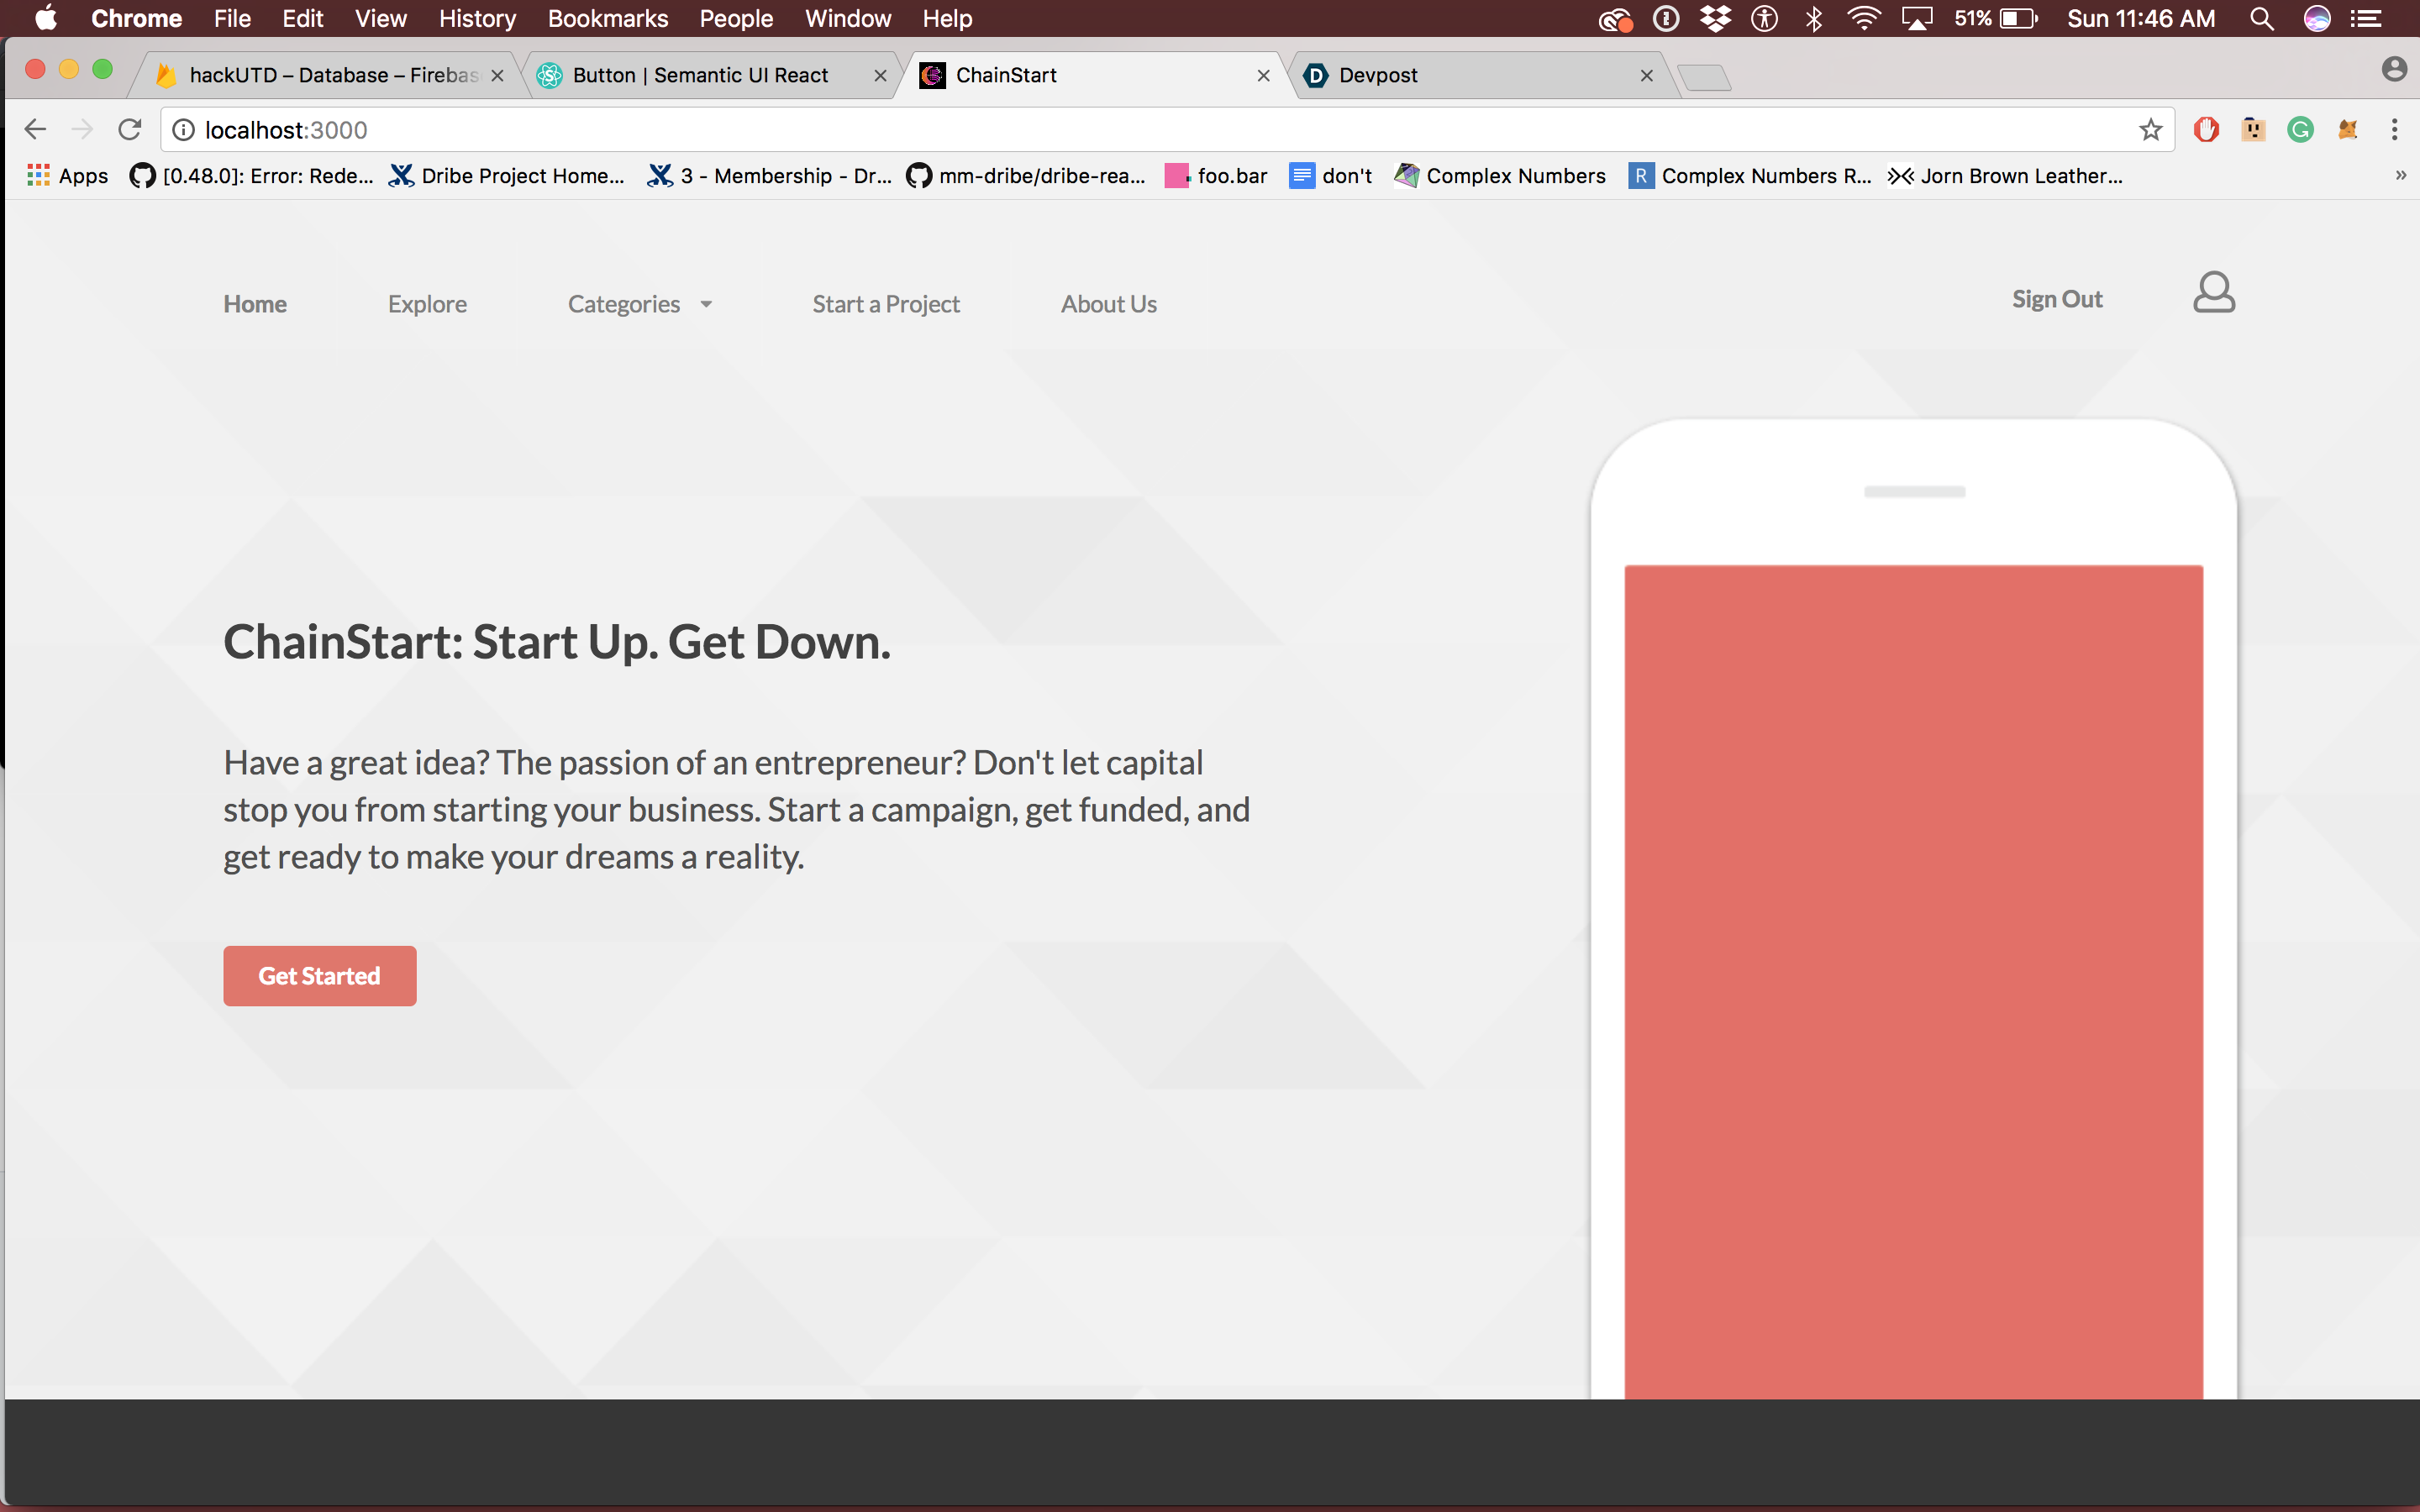This screenshot has width=2420, height=1512.
Task: Reload the localhost page
Action: click(x=130, y=130)
